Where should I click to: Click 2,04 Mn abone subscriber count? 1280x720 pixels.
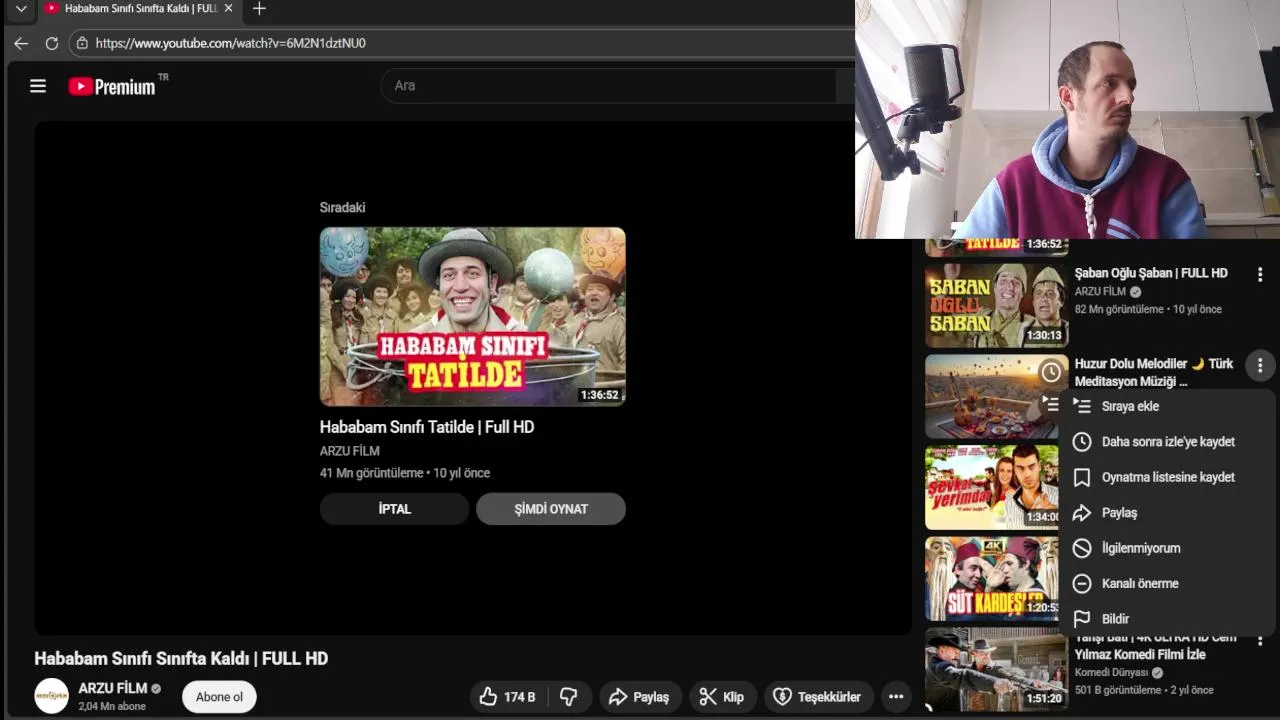(x=112, y=706)
